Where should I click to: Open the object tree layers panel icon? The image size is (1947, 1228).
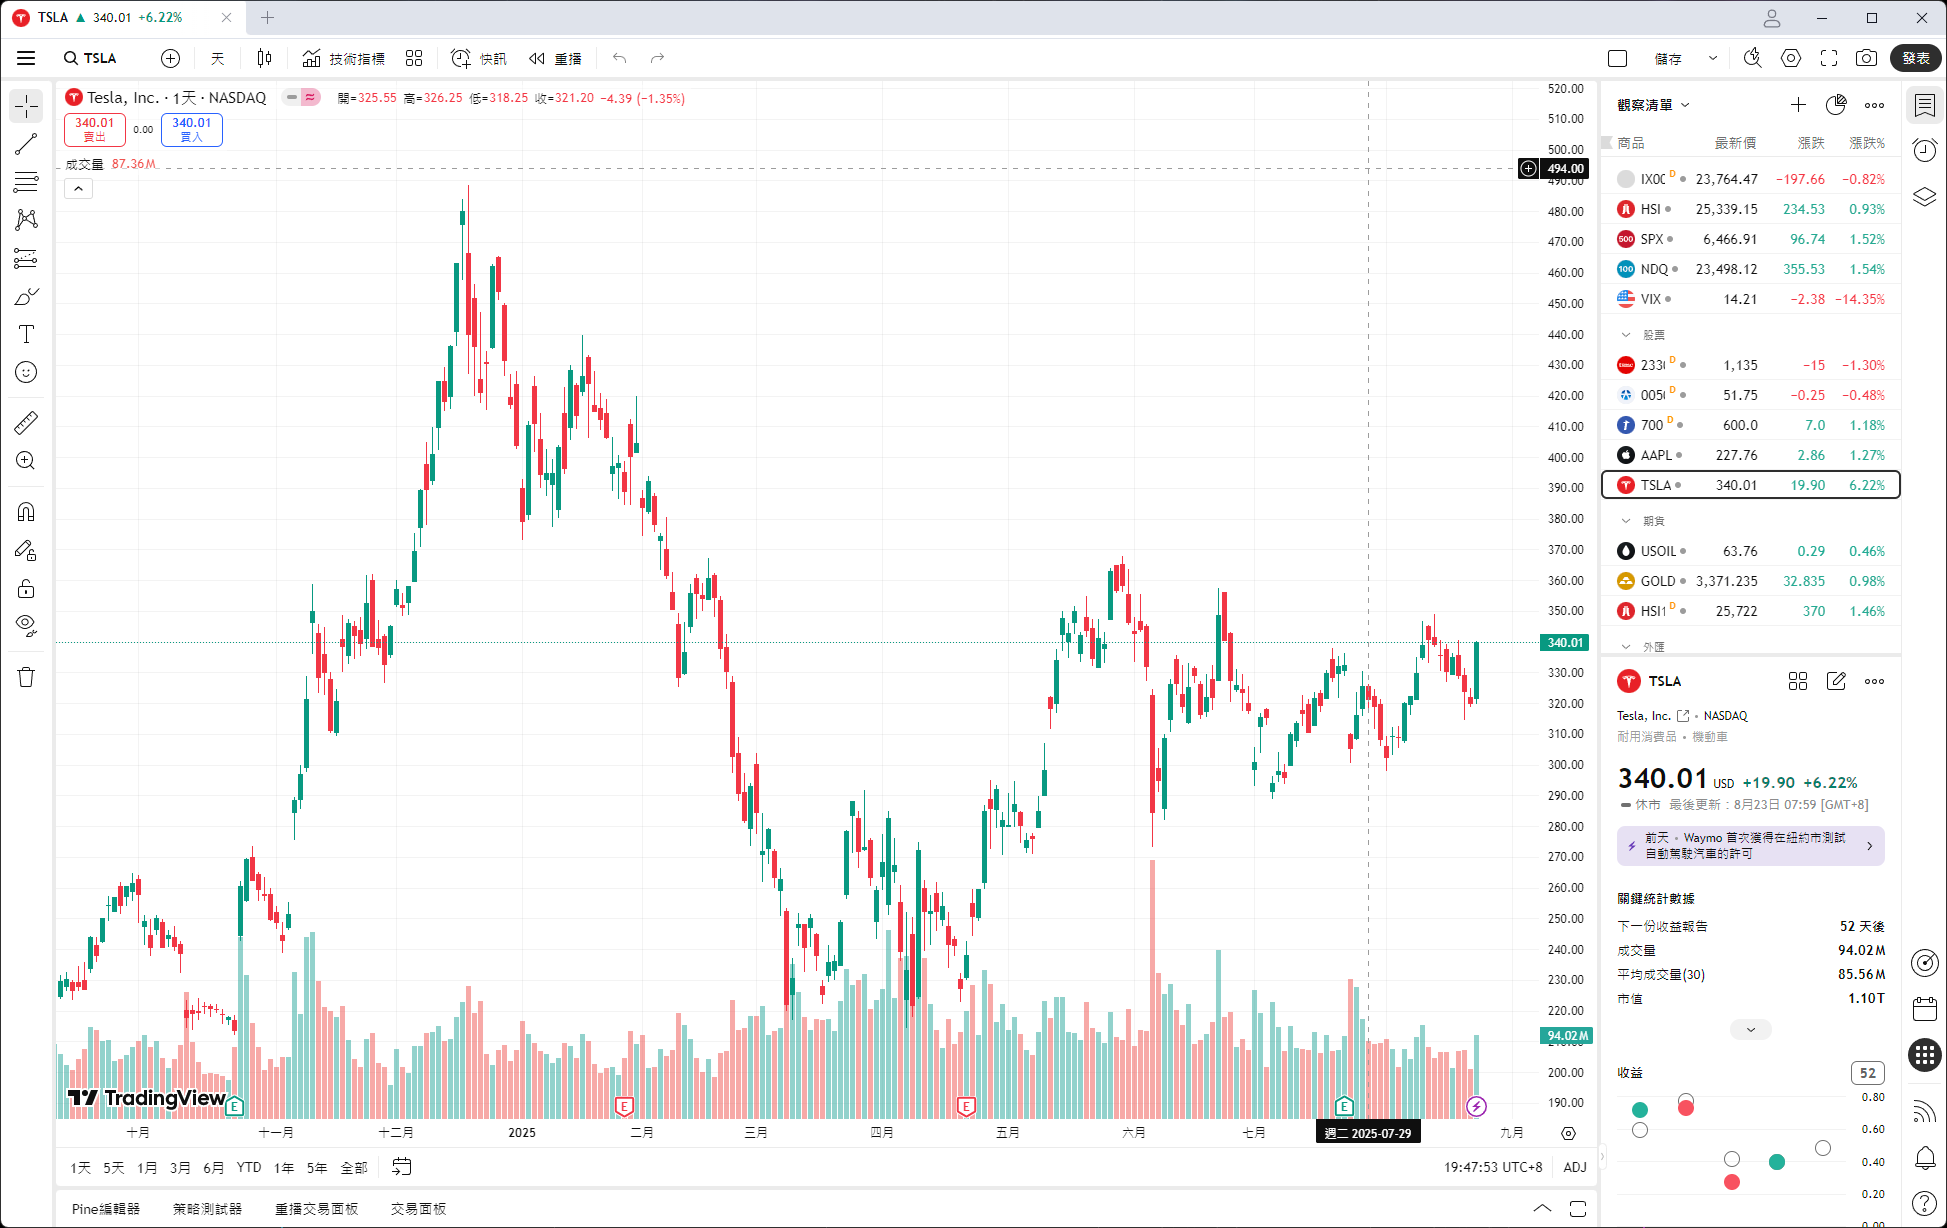pos(1925,196)
